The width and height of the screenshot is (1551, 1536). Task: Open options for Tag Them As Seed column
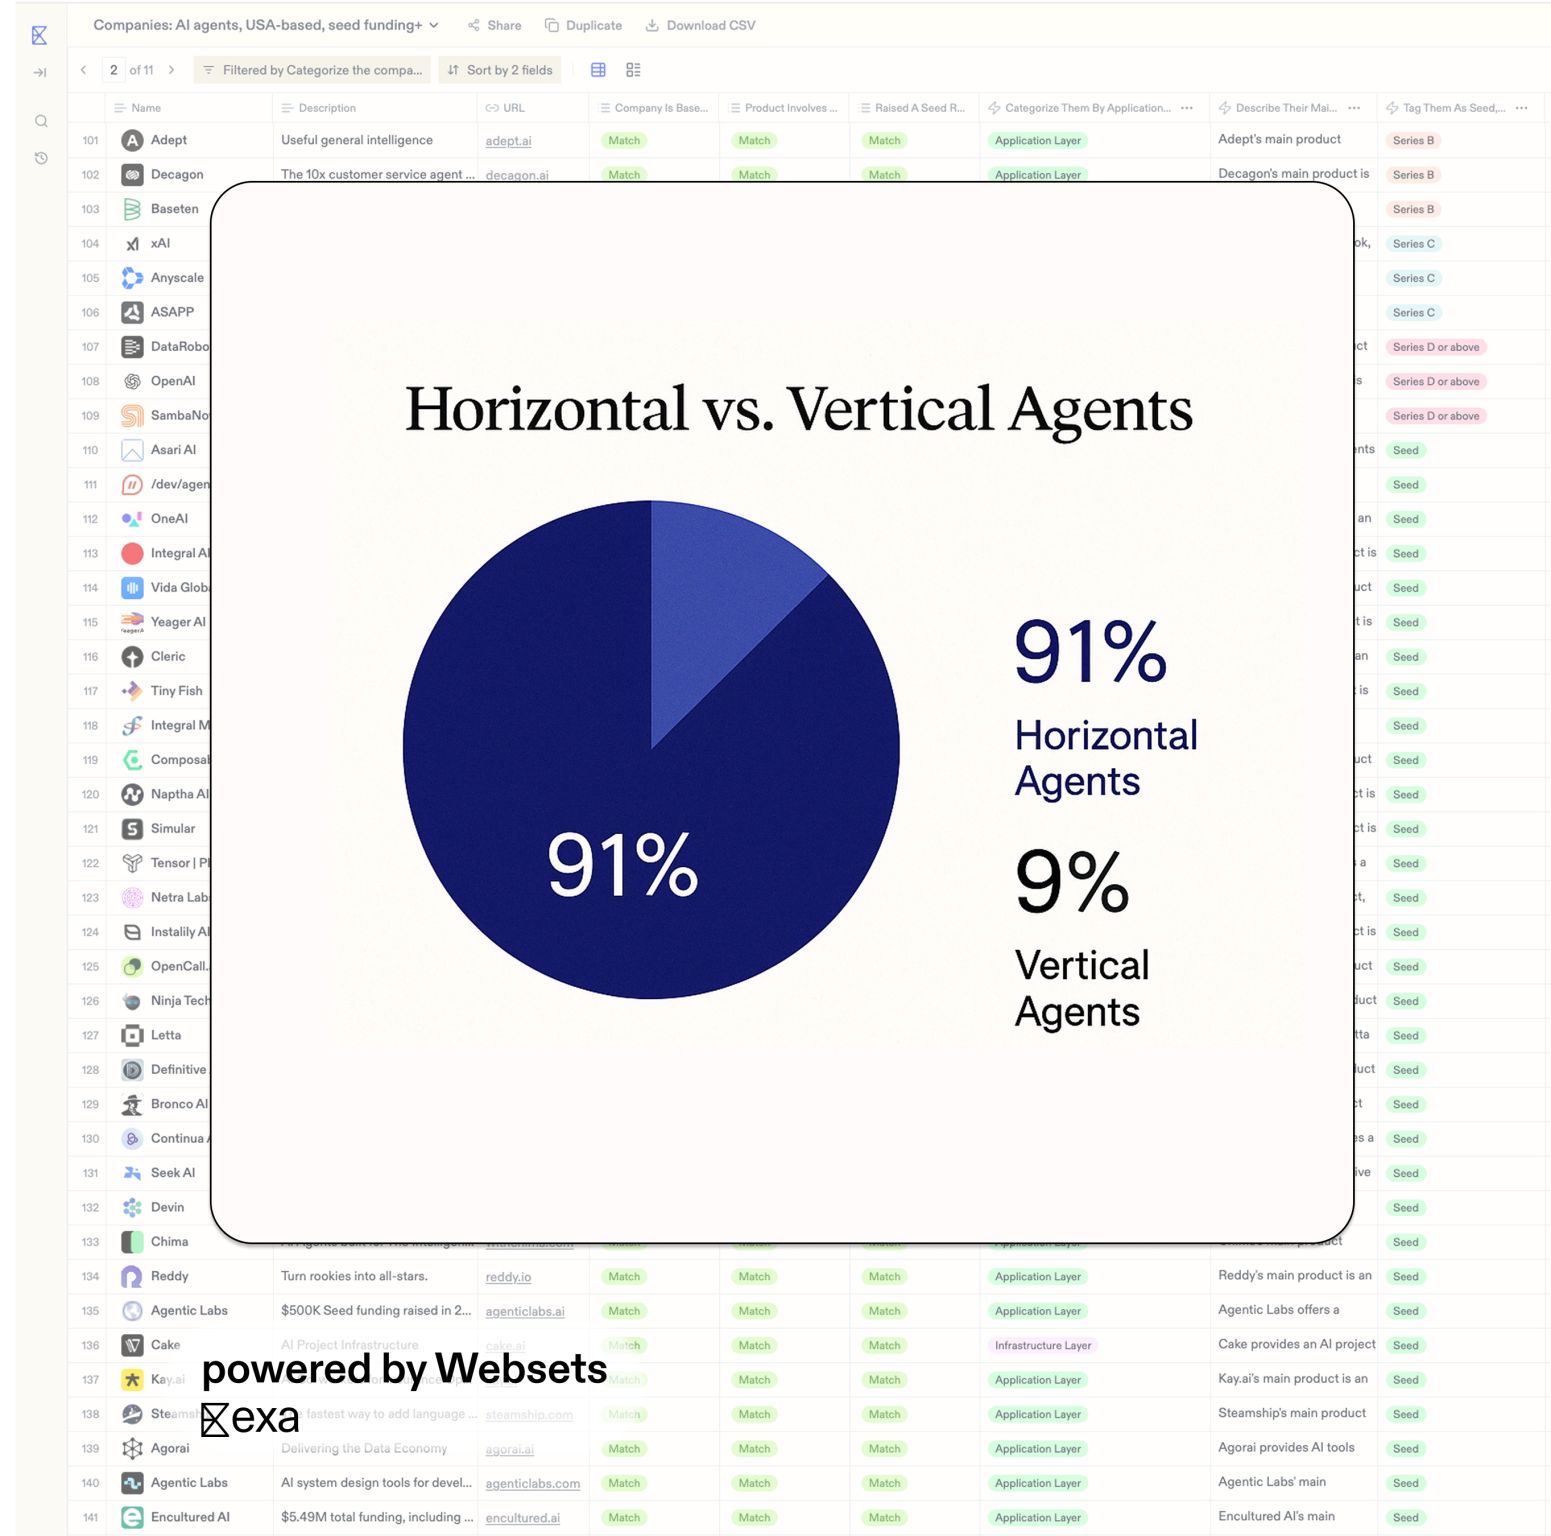[1521, 108]
